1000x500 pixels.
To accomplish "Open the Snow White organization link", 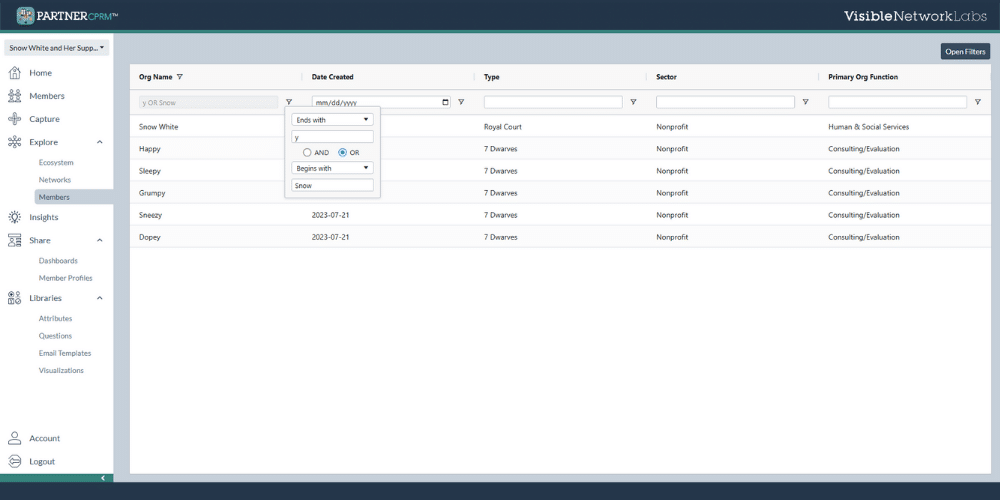I will tap(158, 127).
